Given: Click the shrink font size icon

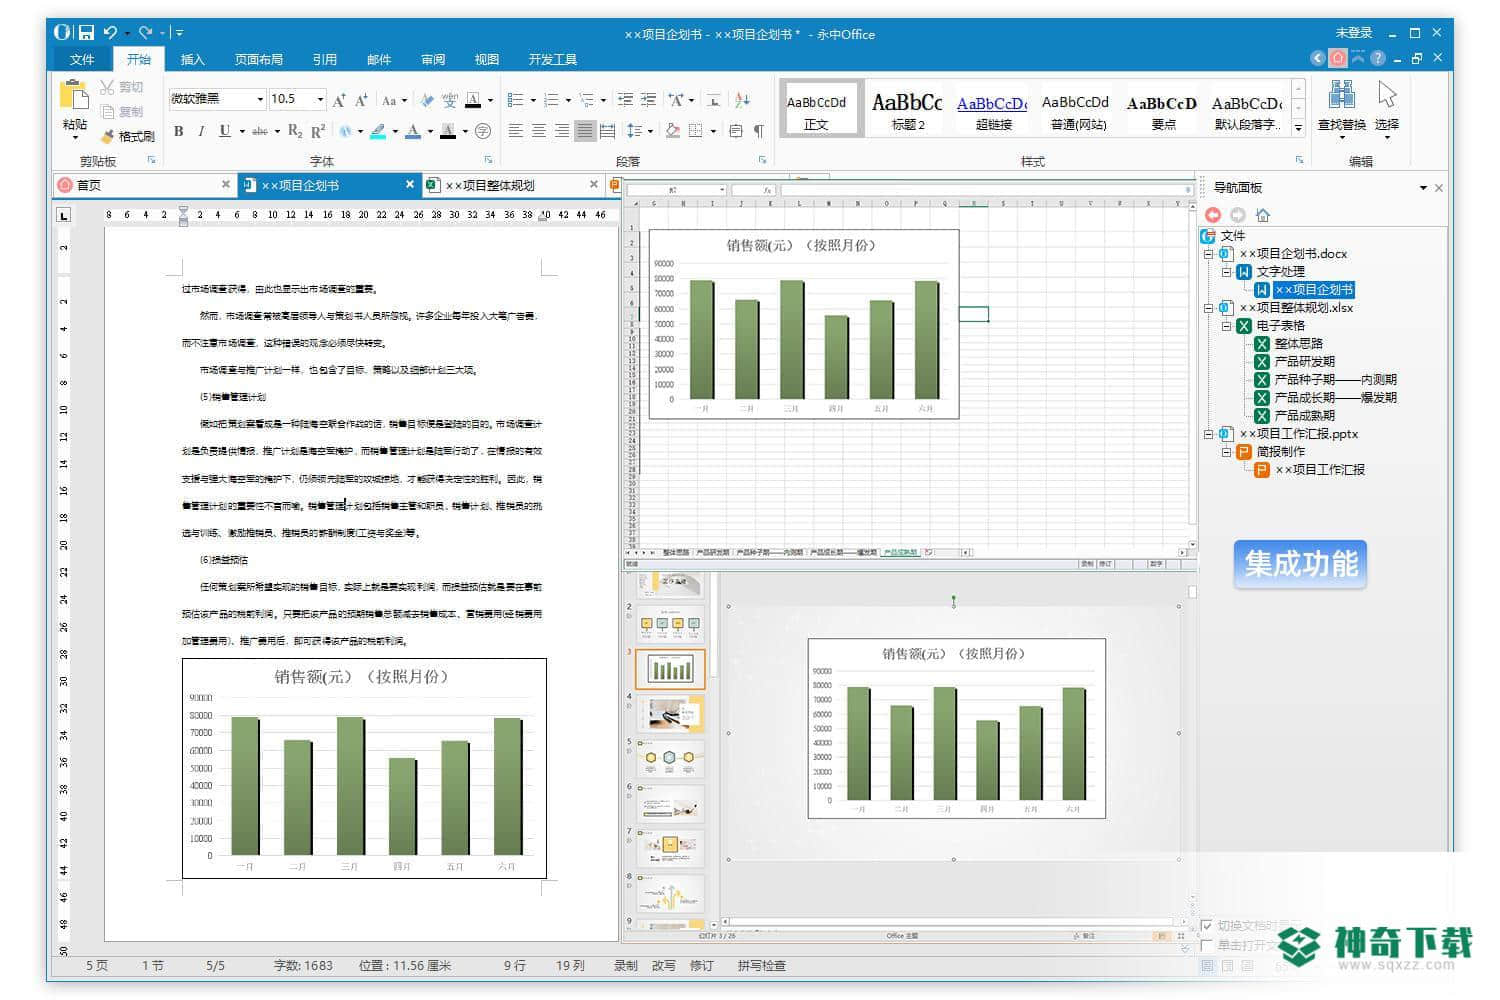Looking at the screenshot, I should coord(361,100).
